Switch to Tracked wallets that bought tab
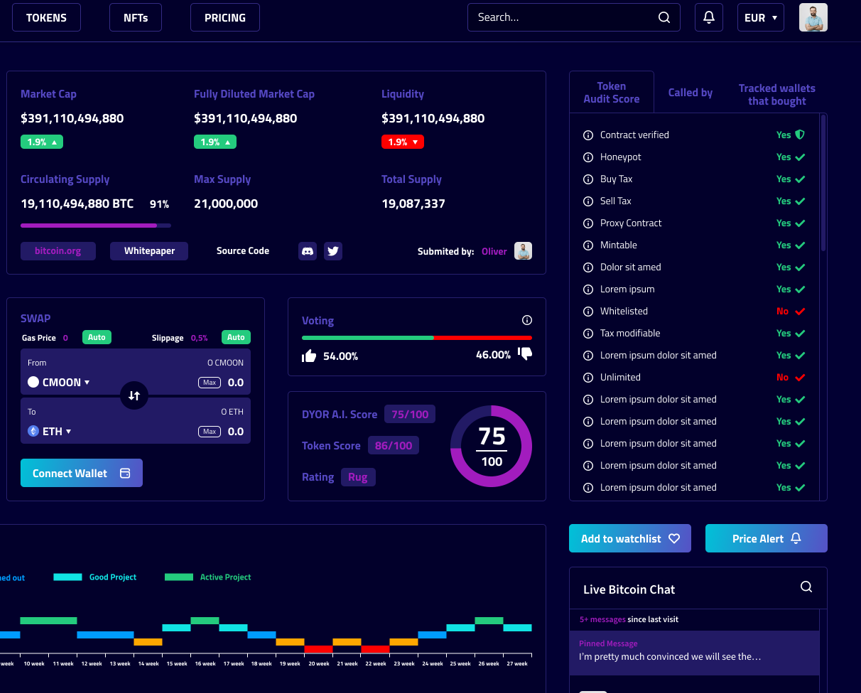Viewport: 861px width, 693px height. click(x=777, y=94)
